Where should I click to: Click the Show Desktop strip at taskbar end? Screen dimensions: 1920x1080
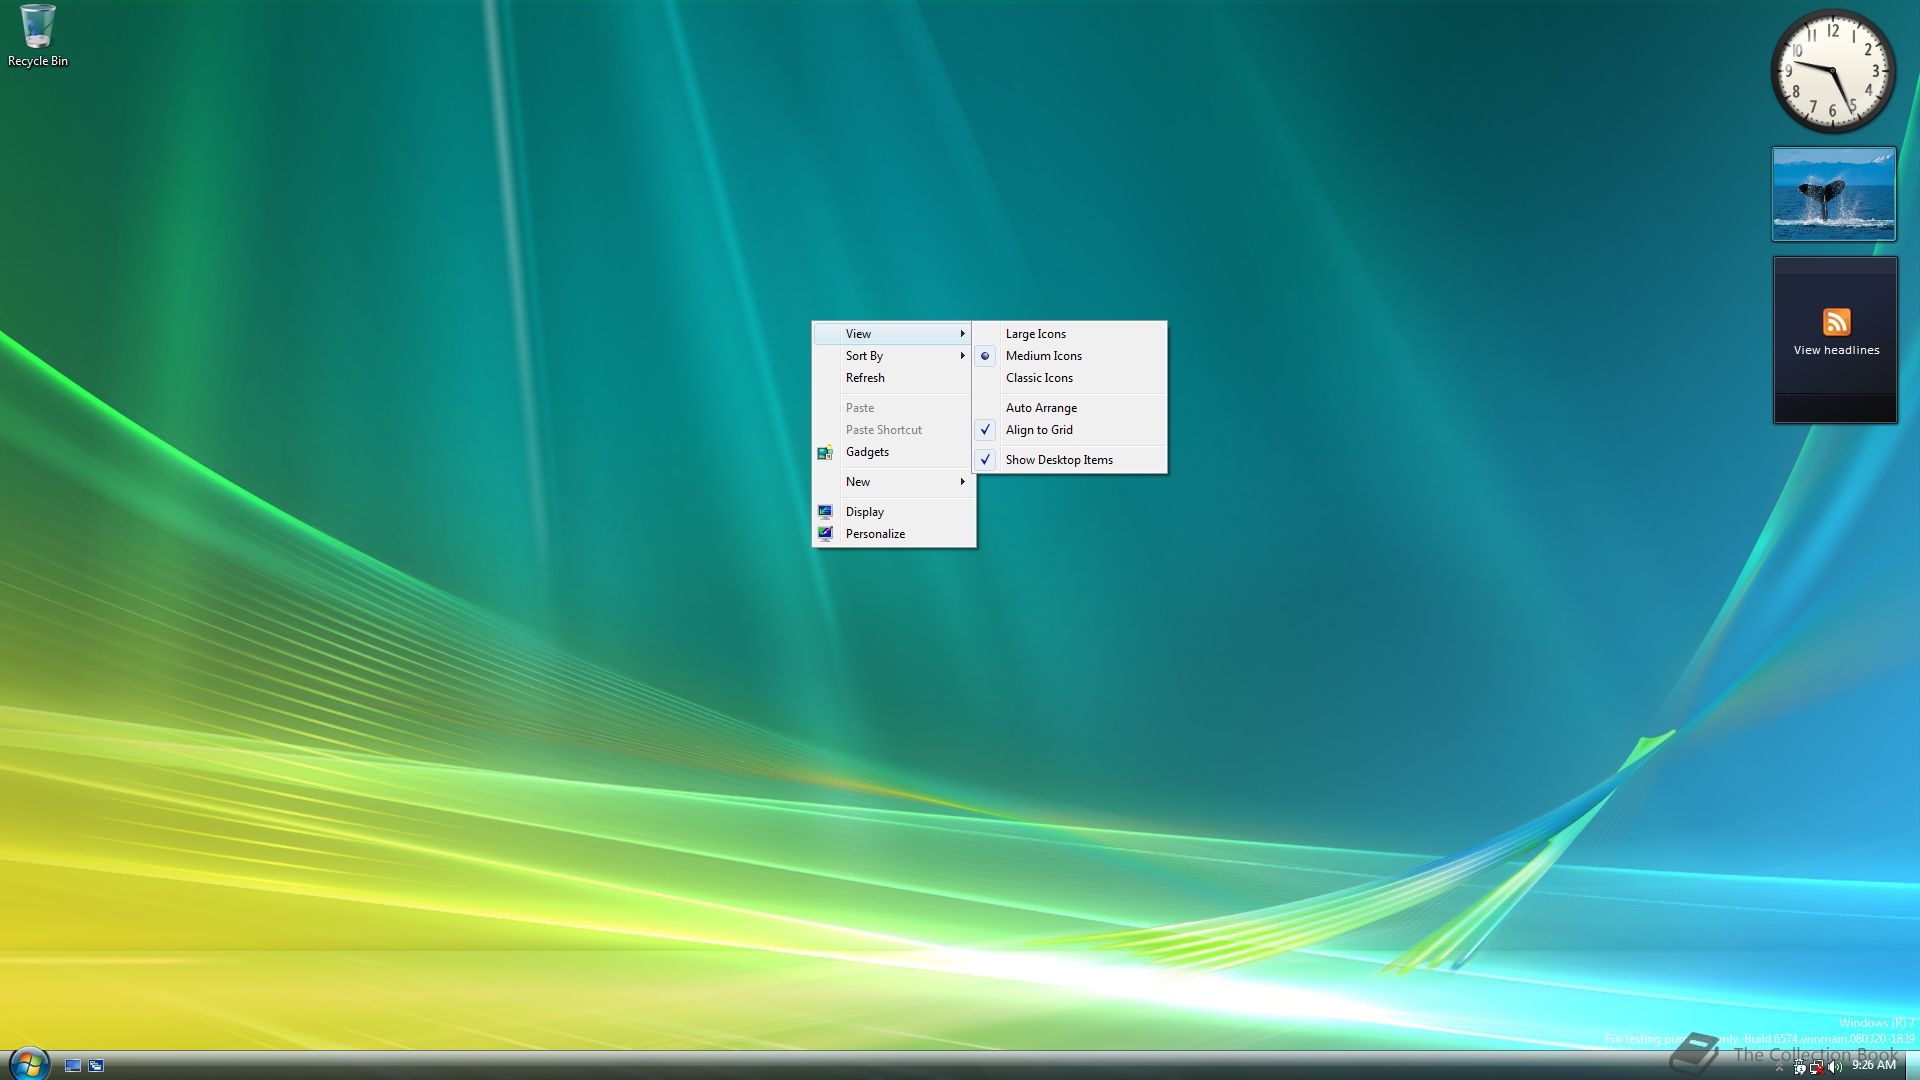pyautogui.click(x=1911, y=1066)
